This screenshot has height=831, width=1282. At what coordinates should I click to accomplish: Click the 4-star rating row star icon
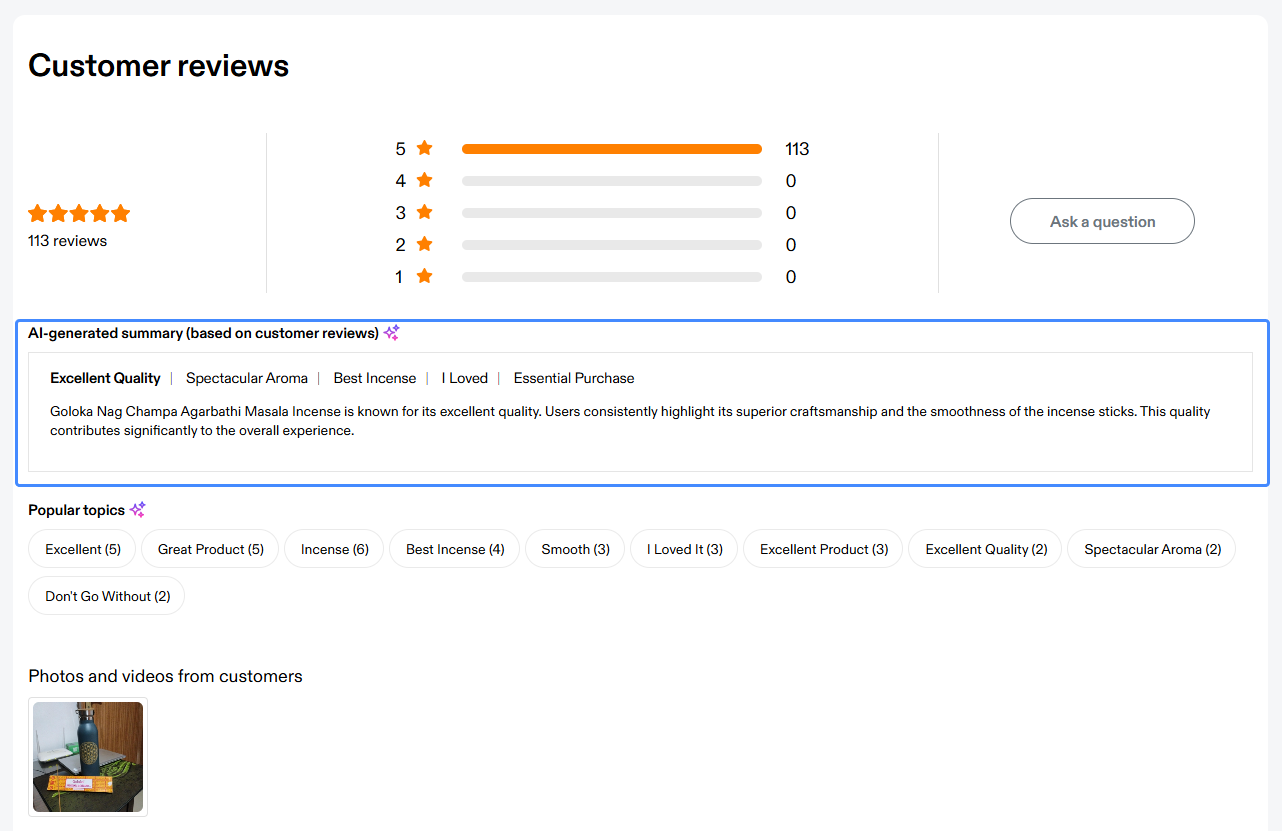click(424, 181)
